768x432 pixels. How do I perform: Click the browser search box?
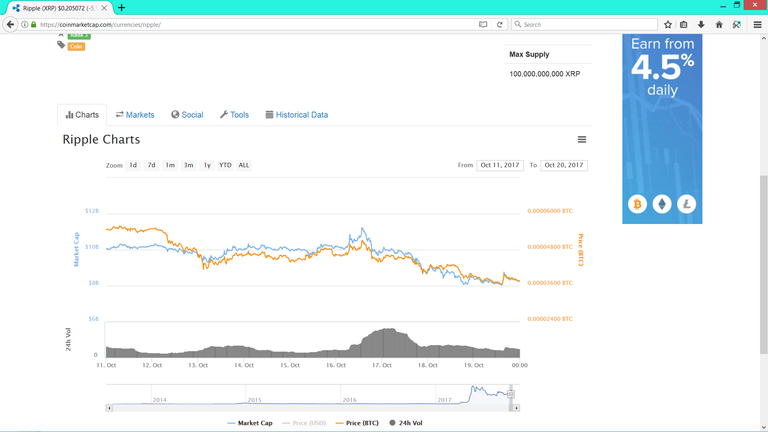pos(584,24)
